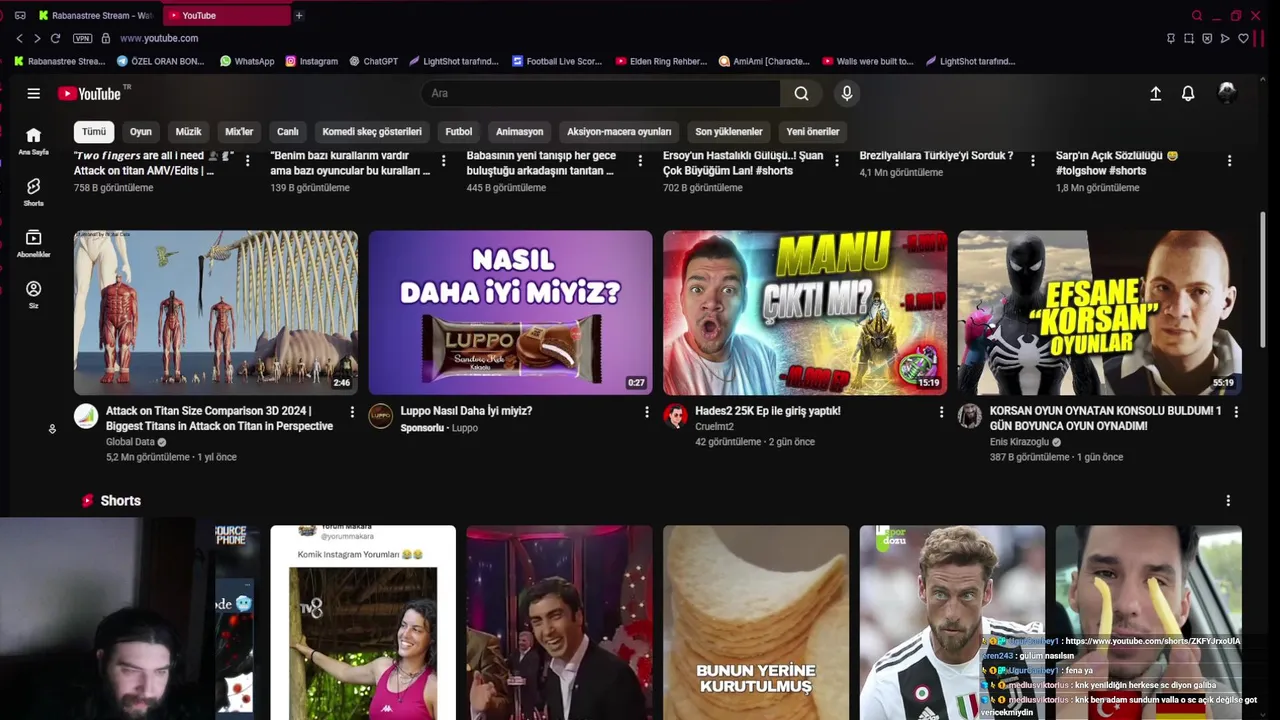Open options for Attack on Titan video
This screenshot has width=1280, height=720.
[x=352, y=411]
